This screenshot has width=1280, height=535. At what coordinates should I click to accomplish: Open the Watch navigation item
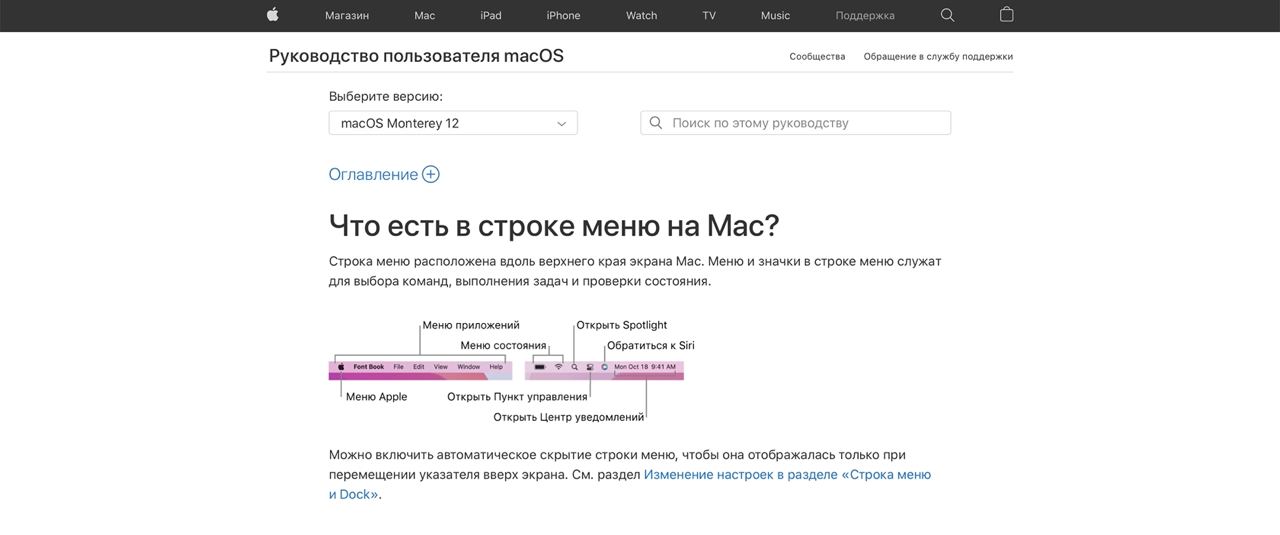tap(641, 15)
